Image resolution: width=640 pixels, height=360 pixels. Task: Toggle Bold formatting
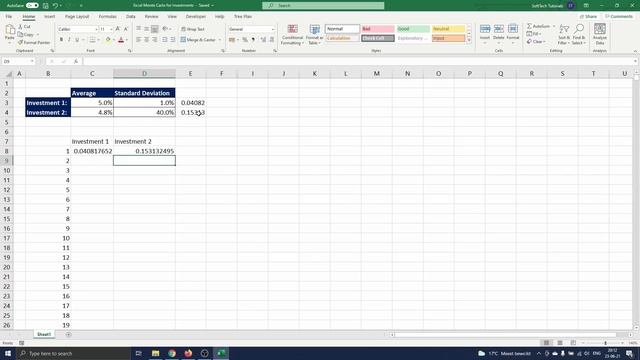(61, 40)
